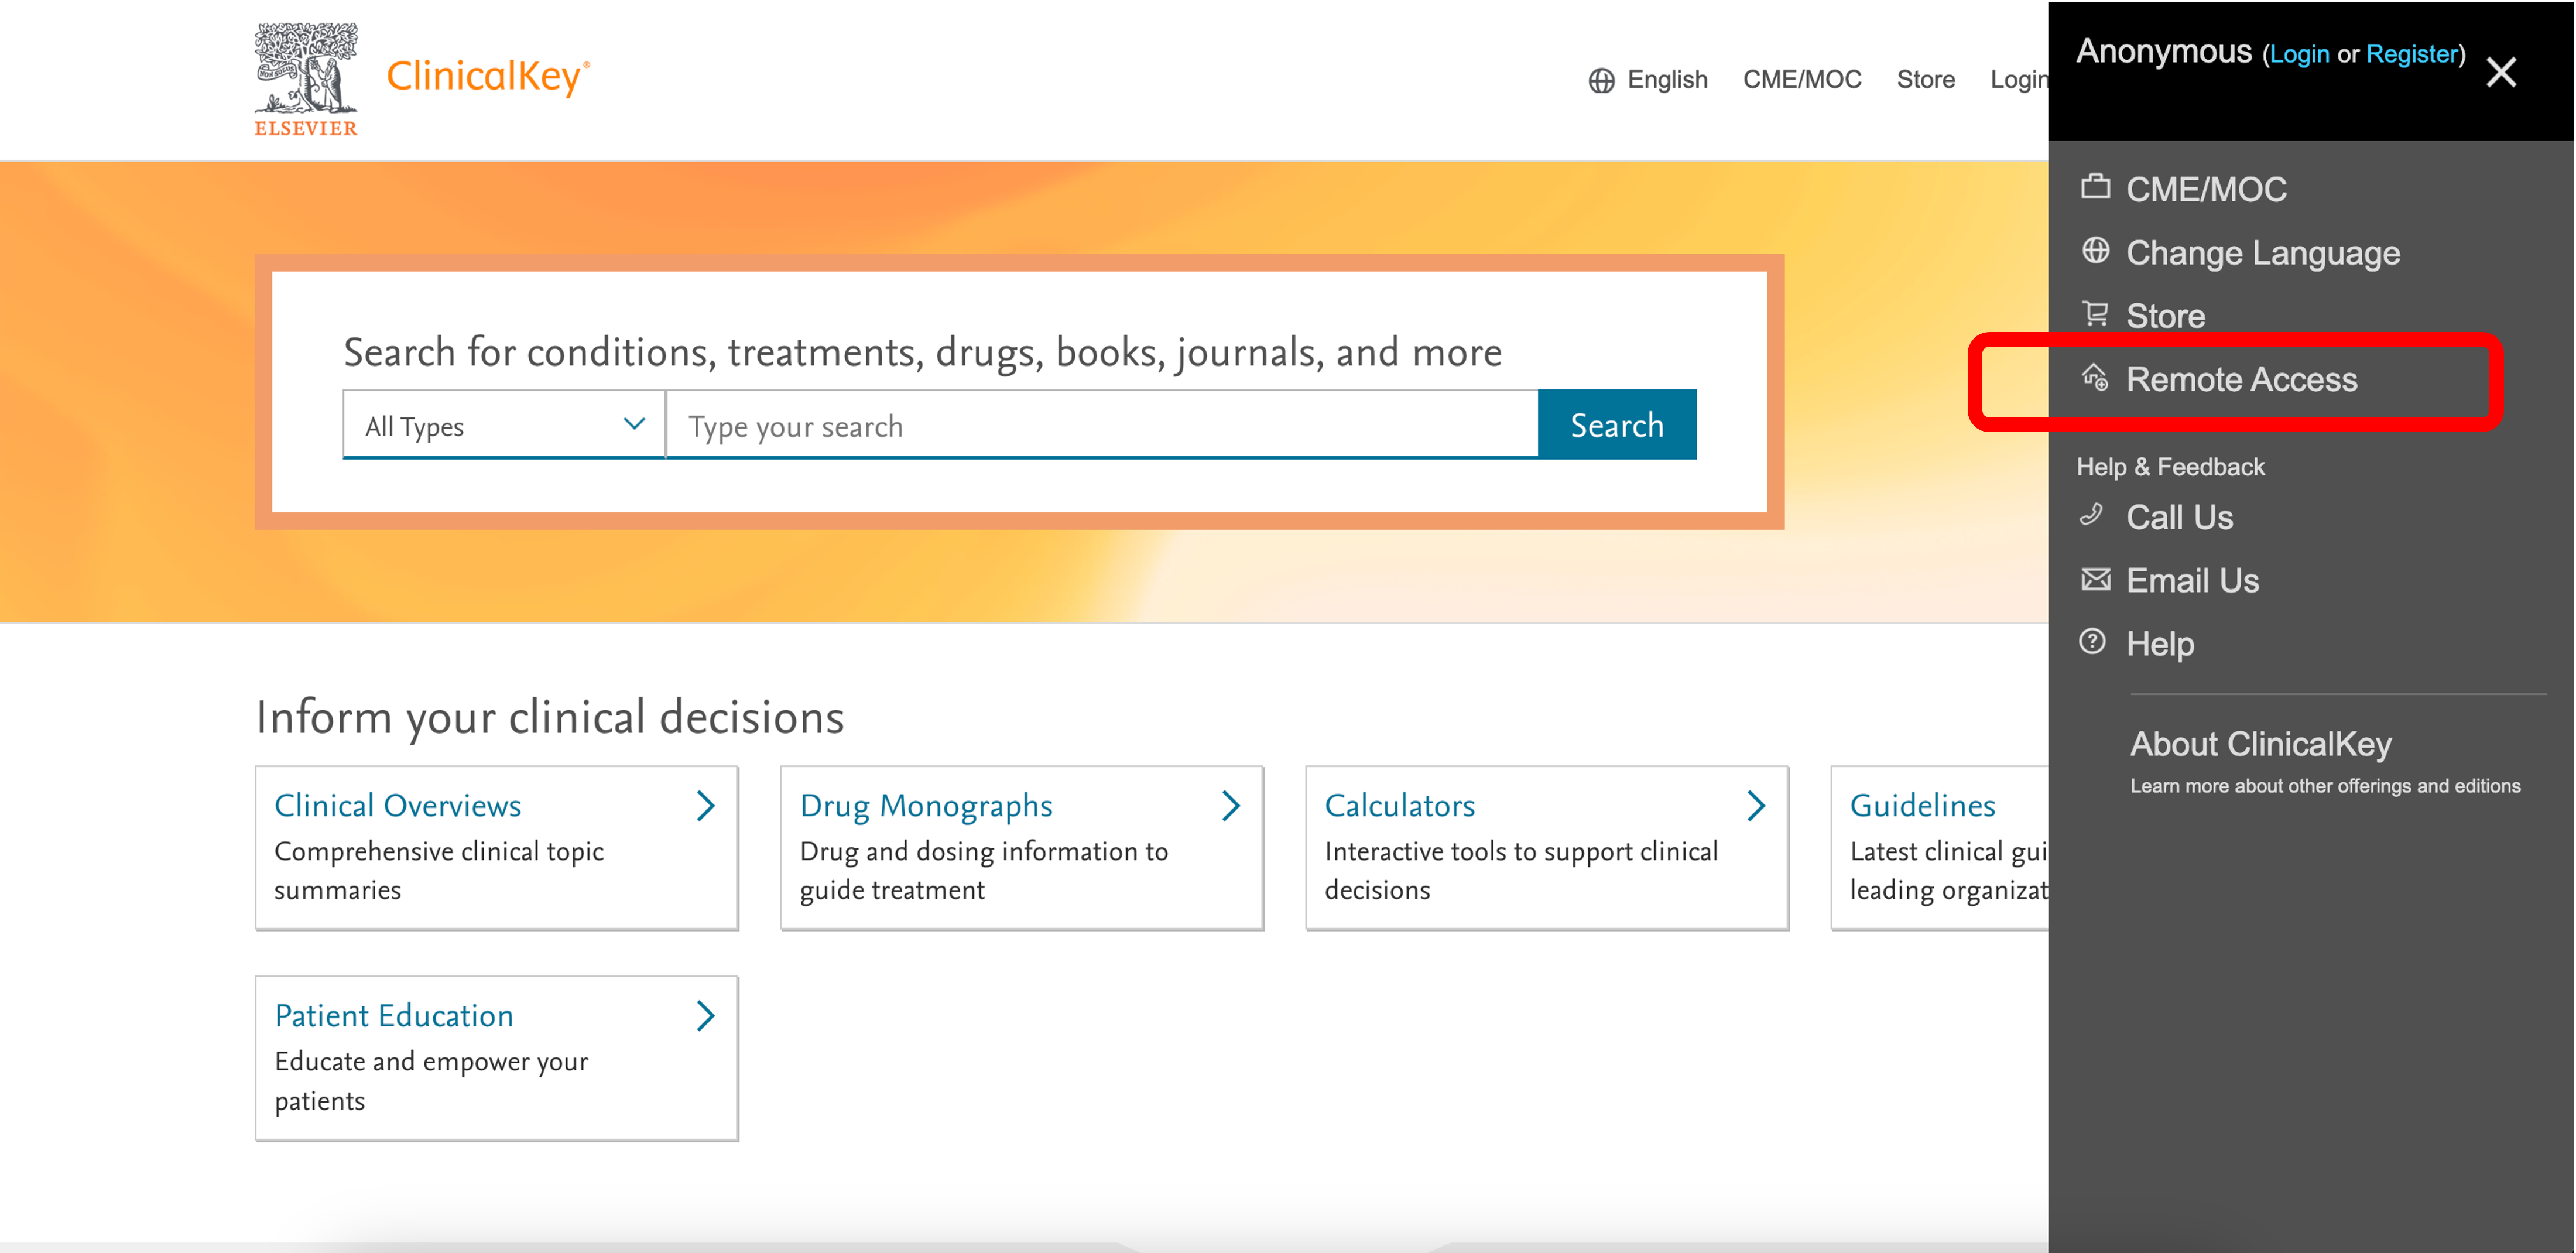Open Store in the top navigation

click(x=1925, y=80)
